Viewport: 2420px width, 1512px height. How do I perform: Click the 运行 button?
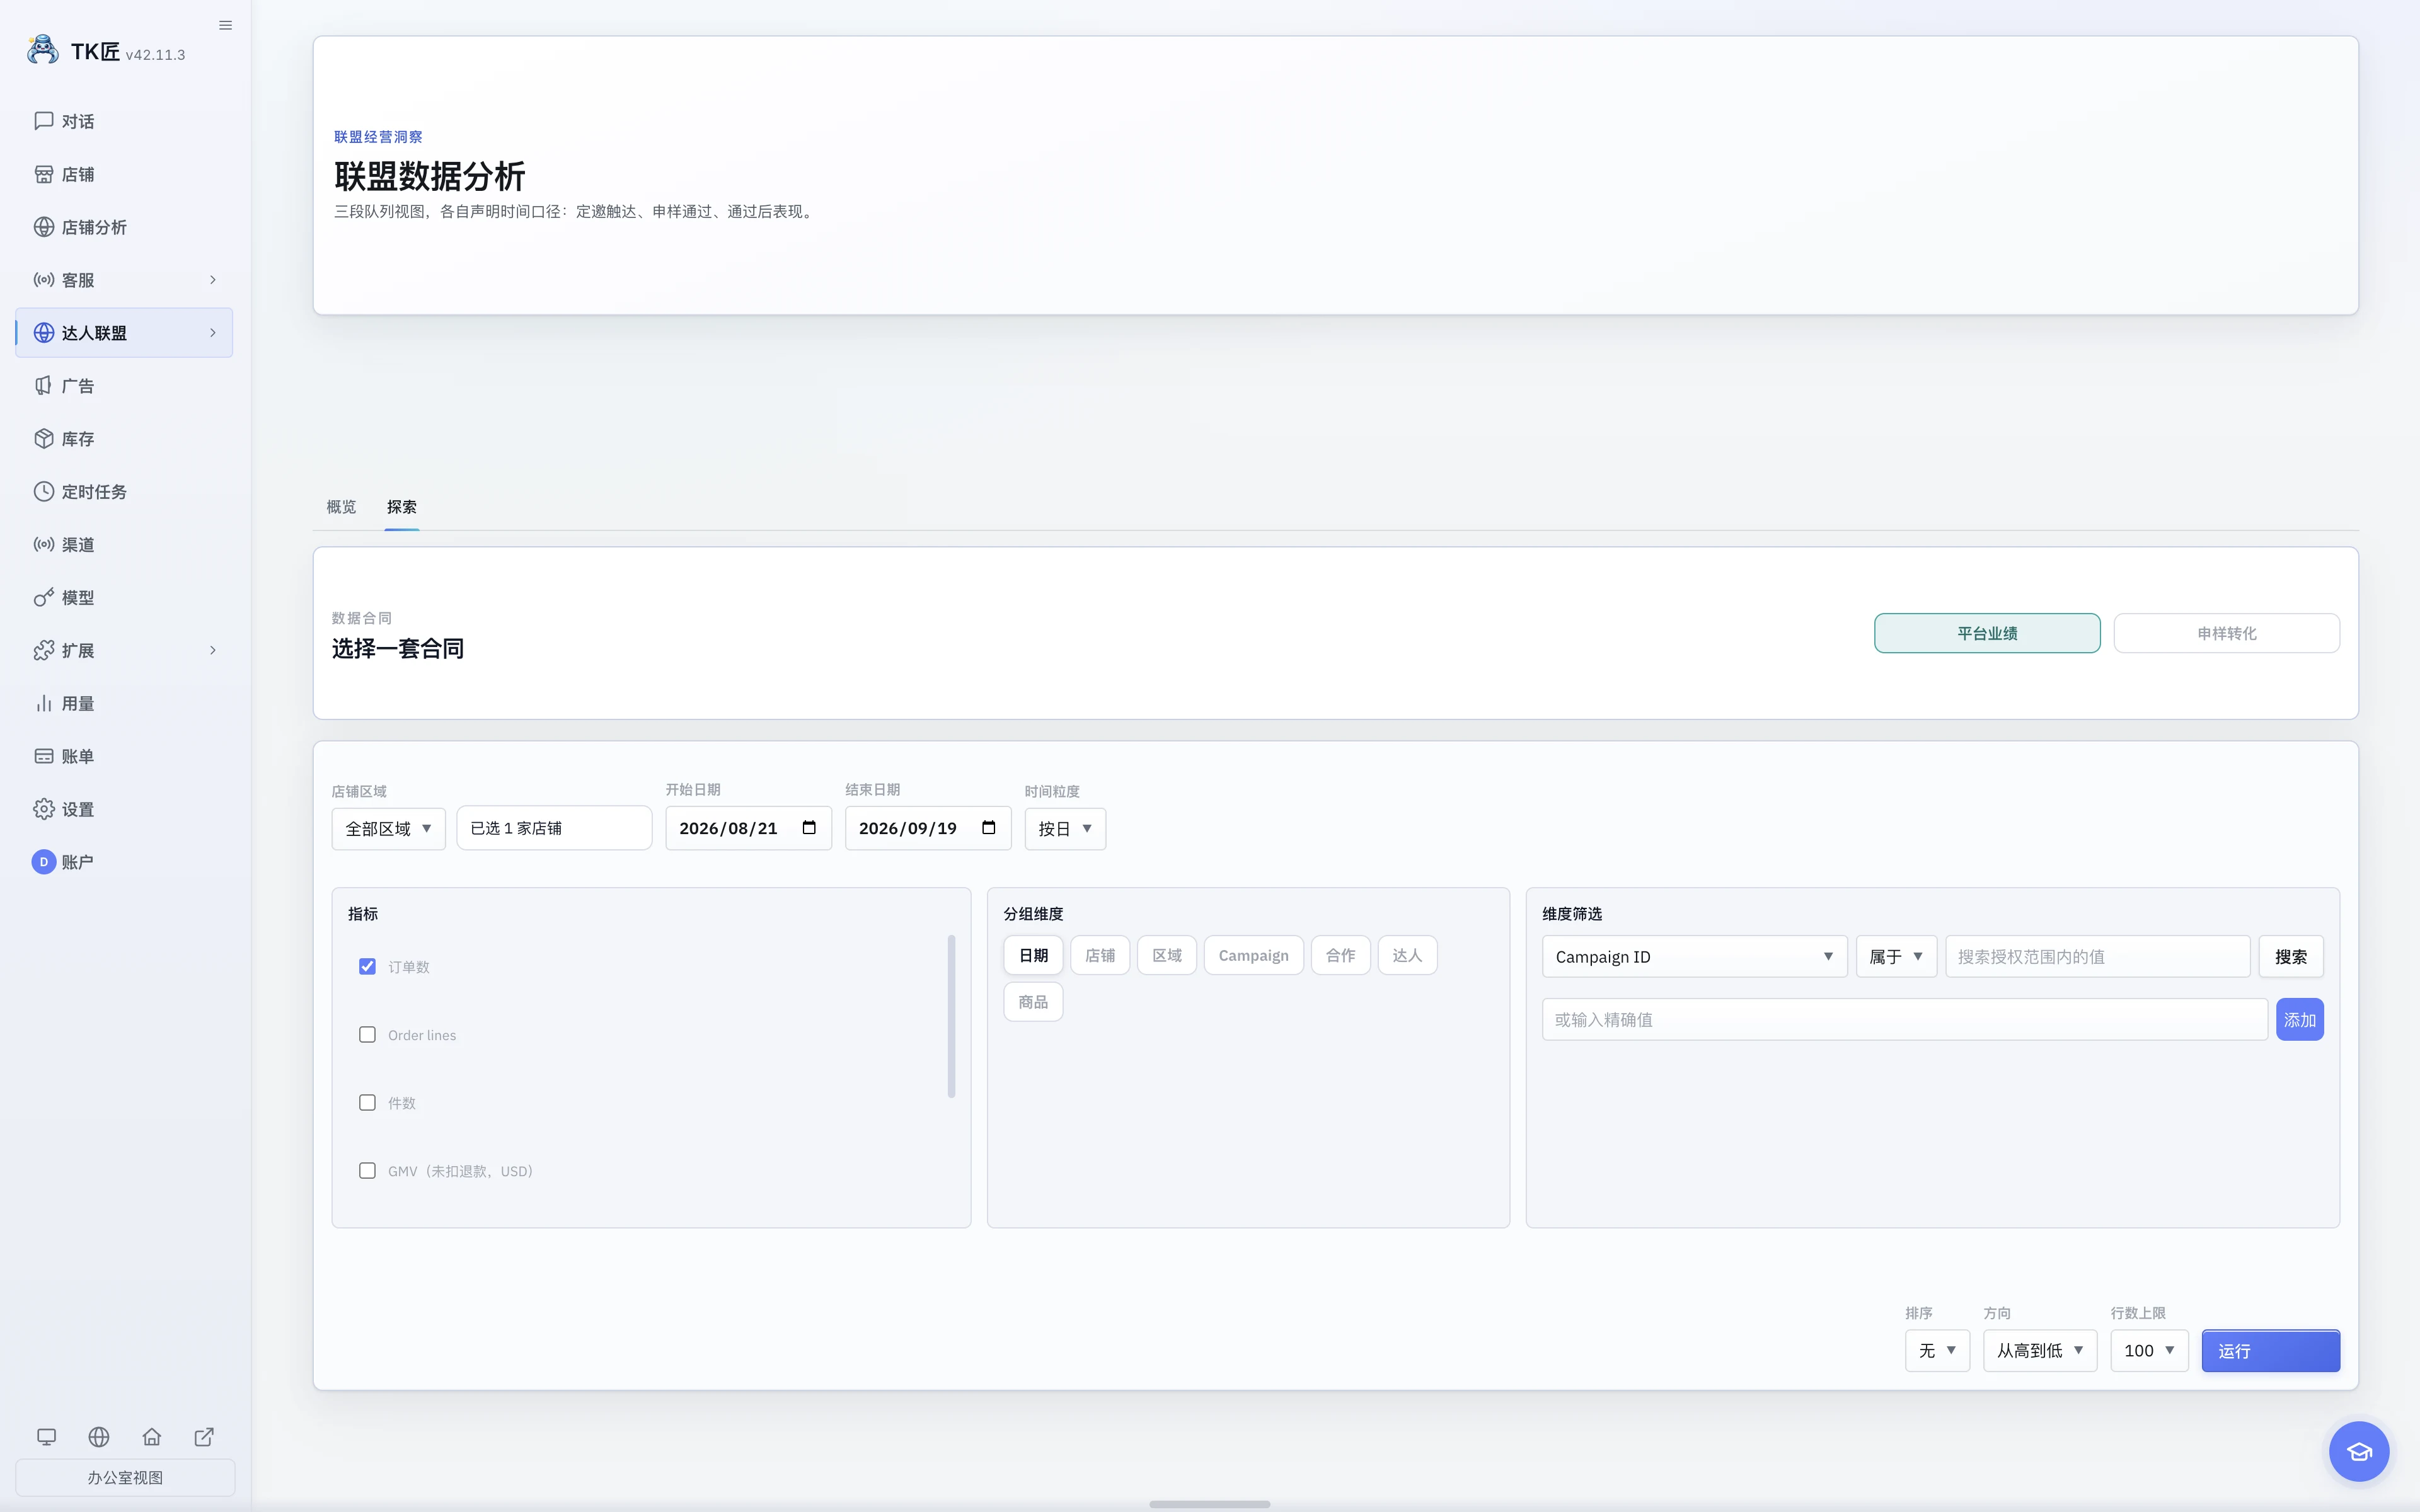(2270, 1351)
